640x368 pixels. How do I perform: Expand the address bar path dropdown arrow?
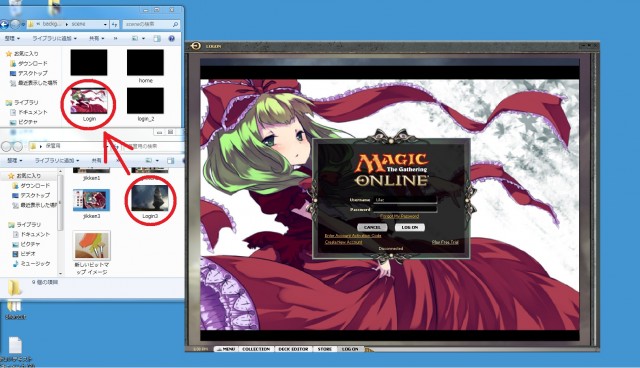point(105,24)
